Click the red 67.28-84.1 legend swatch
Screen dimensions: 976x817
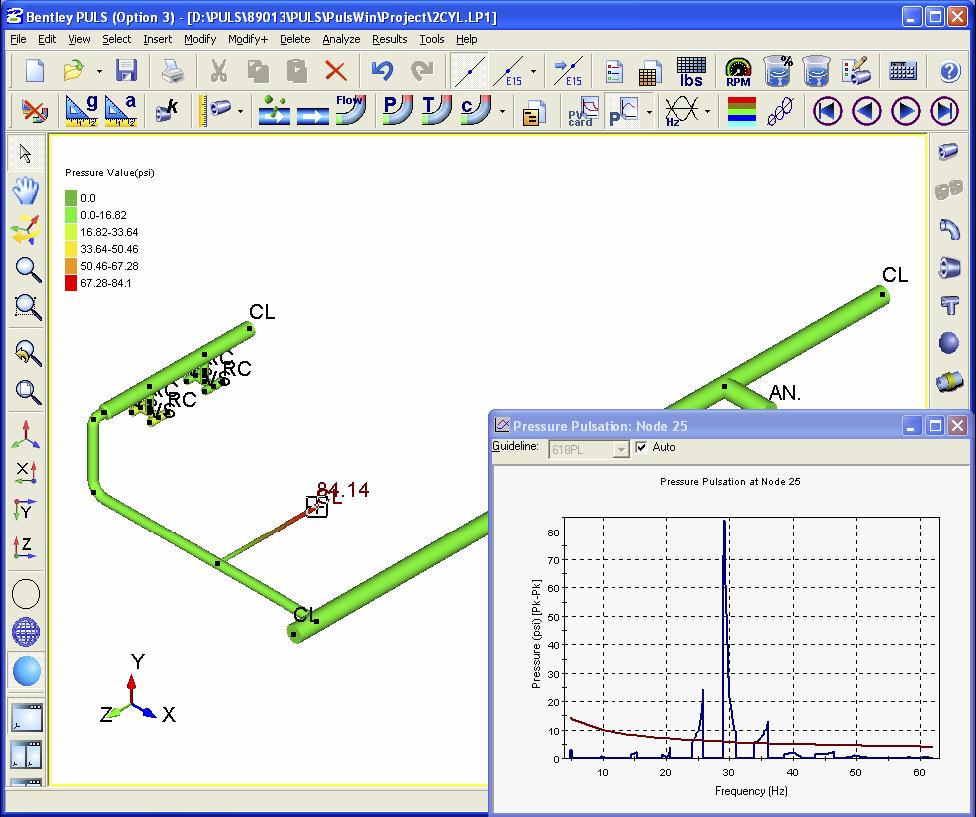click(71, 283)
